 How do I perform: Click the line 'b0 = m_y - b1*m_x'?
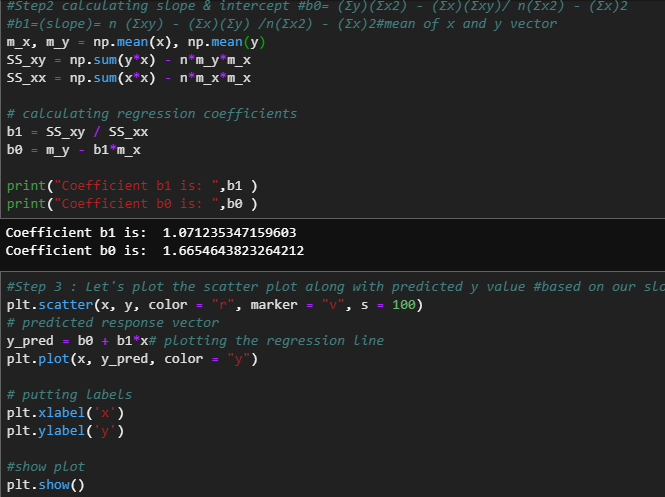(73, 150)
